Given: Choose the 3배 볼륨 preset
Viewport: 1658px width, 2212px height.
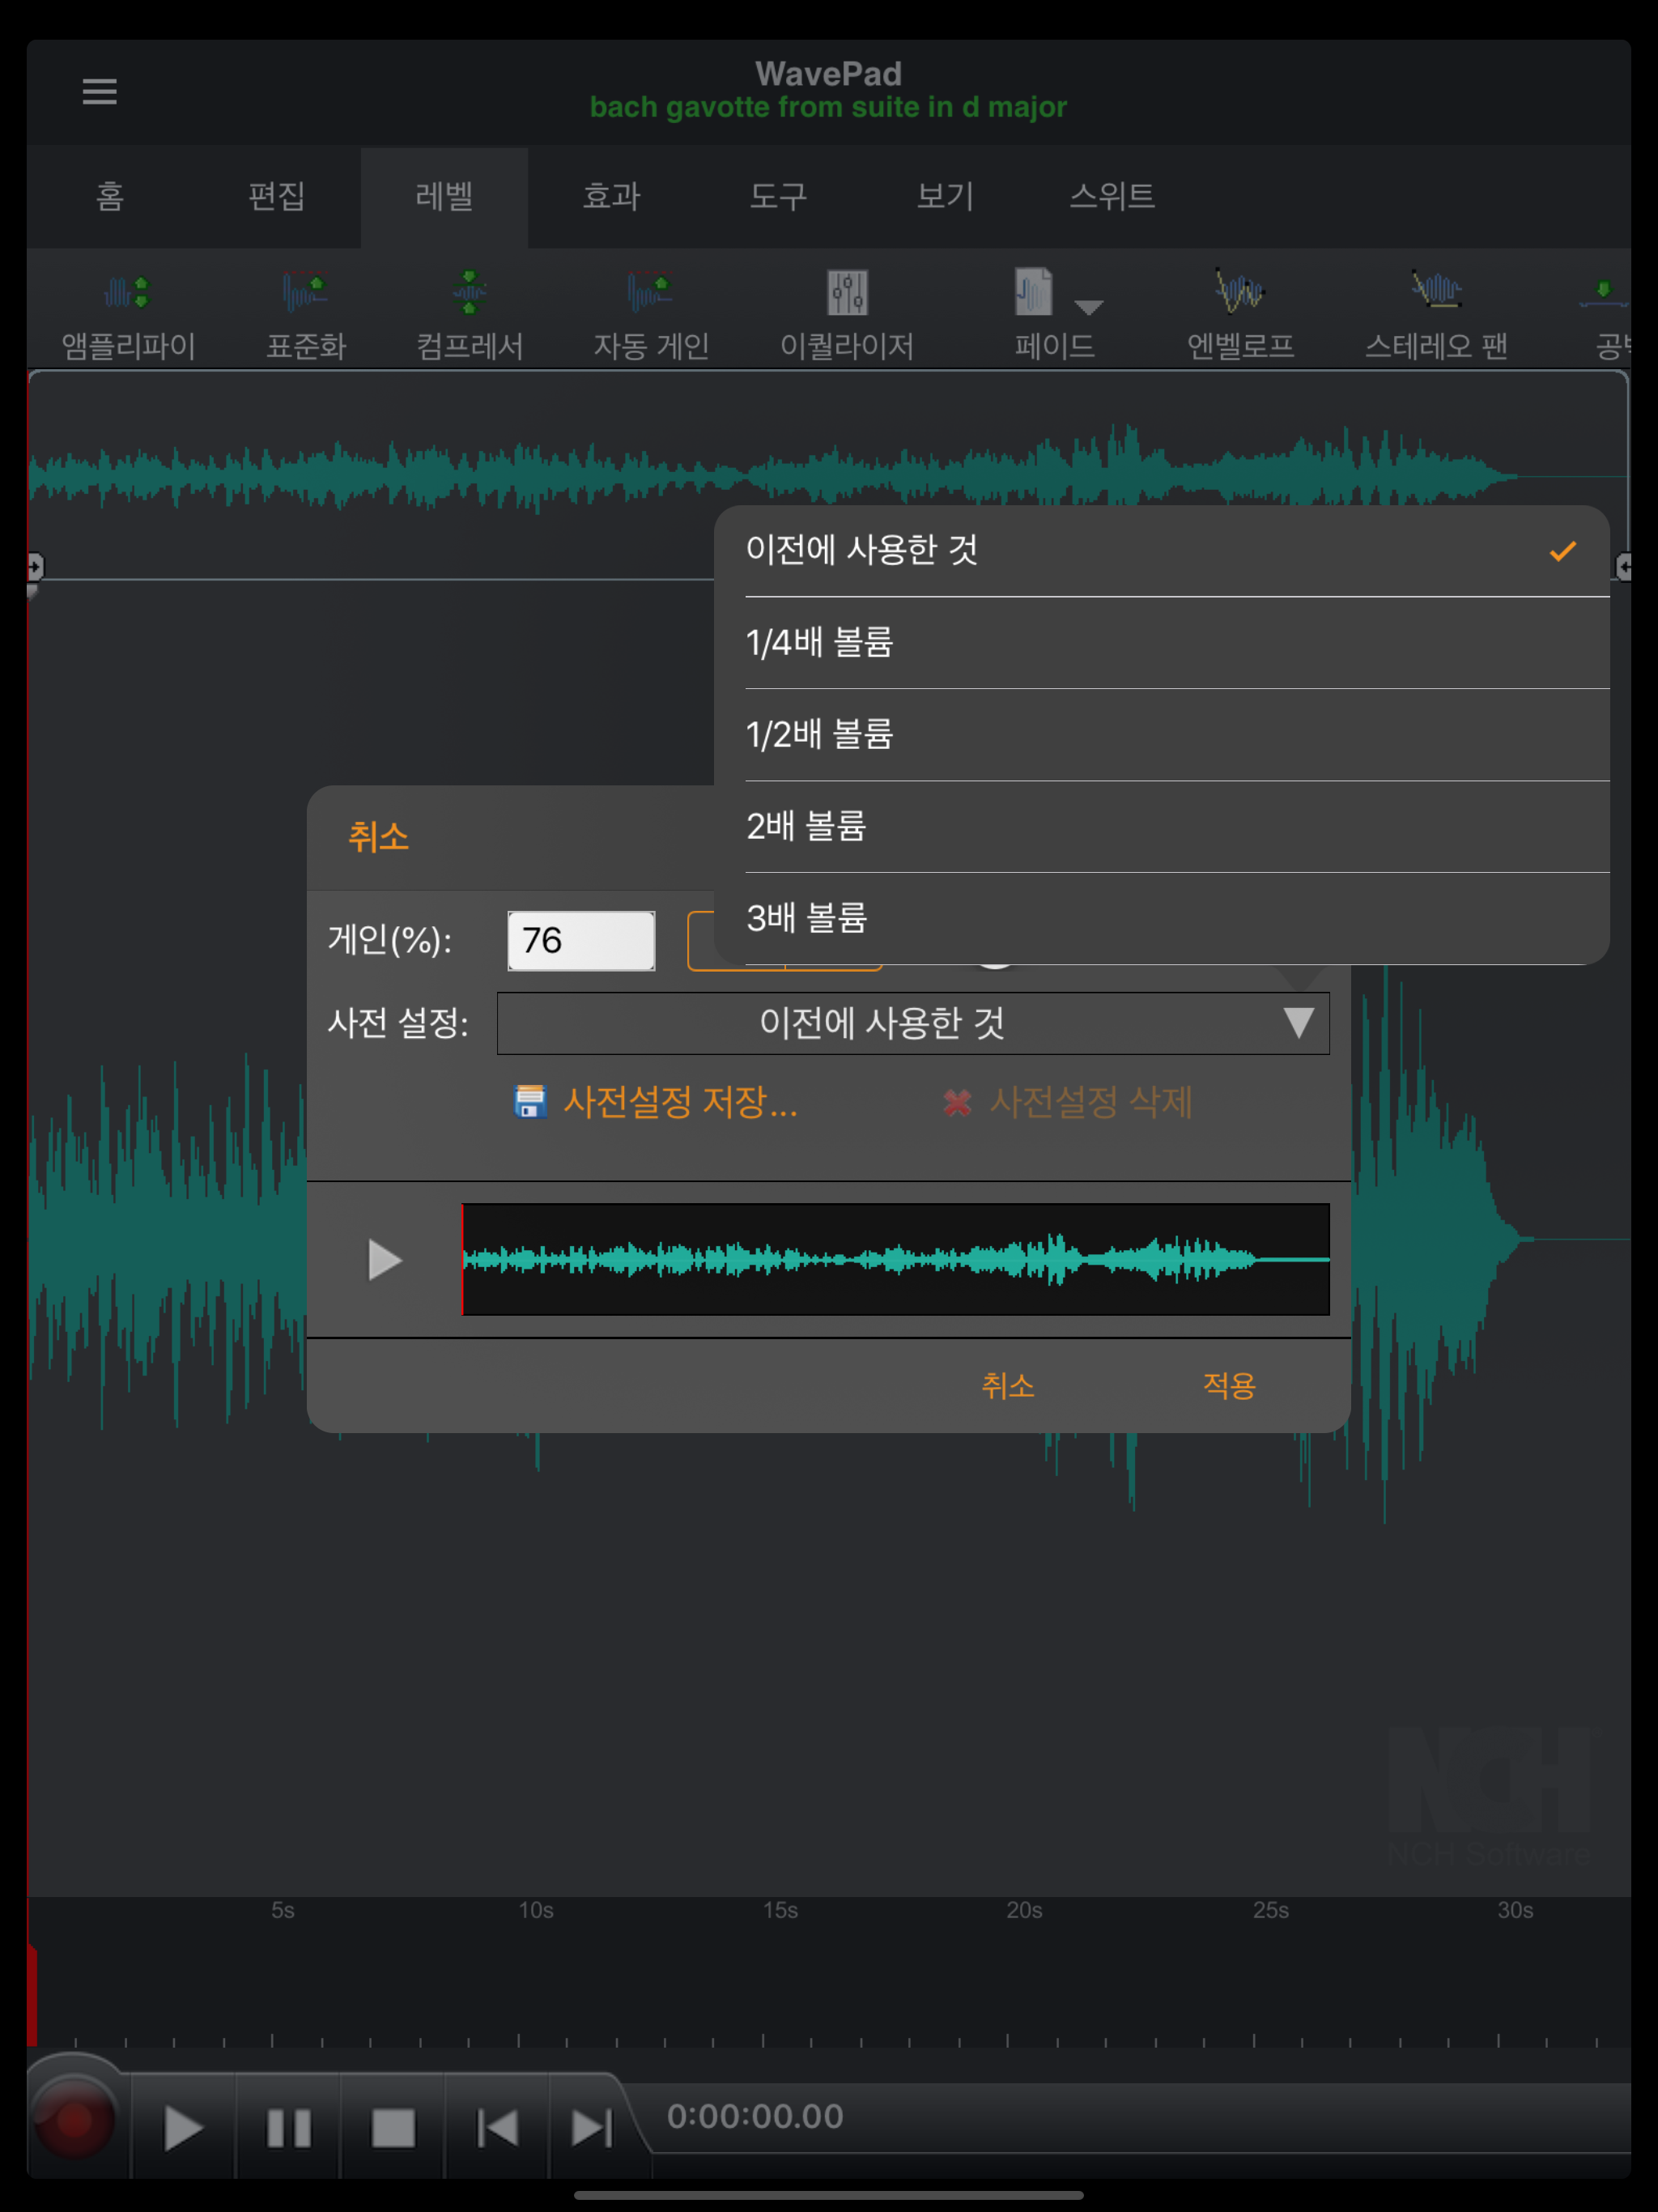Looking at the screenshot, I should [x=1162, y=918].
